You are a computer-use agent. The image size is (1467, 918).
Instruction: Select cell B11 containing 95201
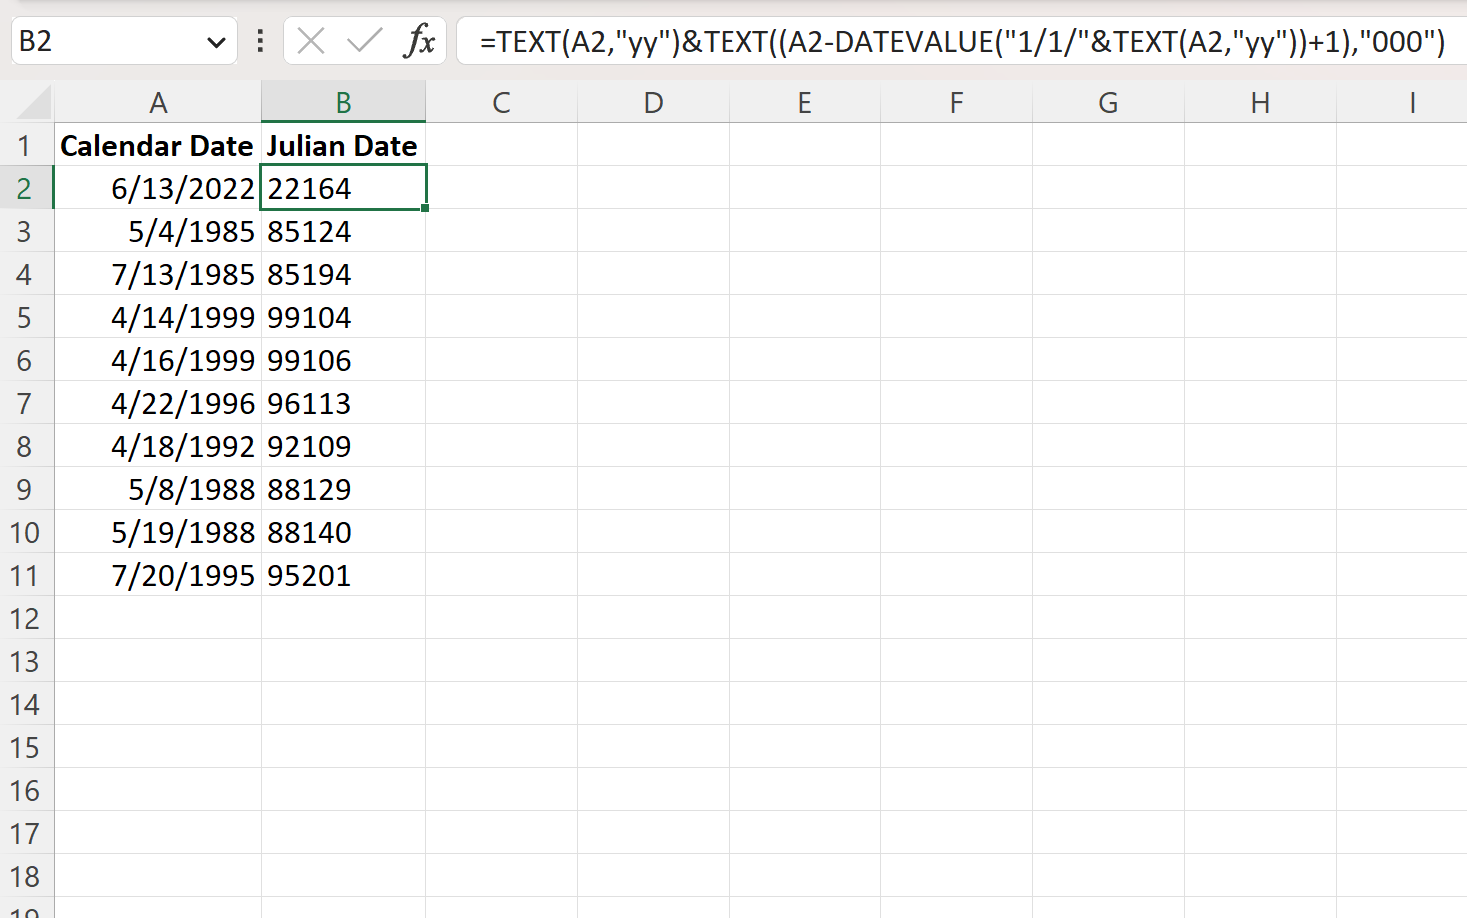coord(343,575)
